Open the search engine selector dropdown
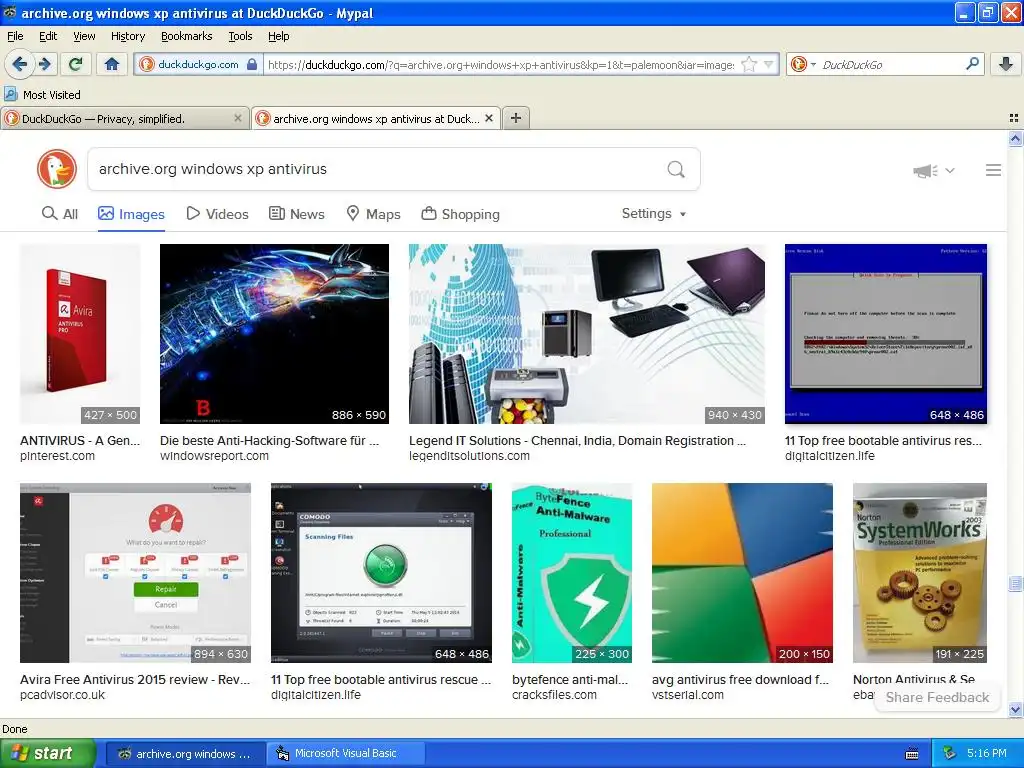The width and height of the screenshot is (1024, 768). 803,64
